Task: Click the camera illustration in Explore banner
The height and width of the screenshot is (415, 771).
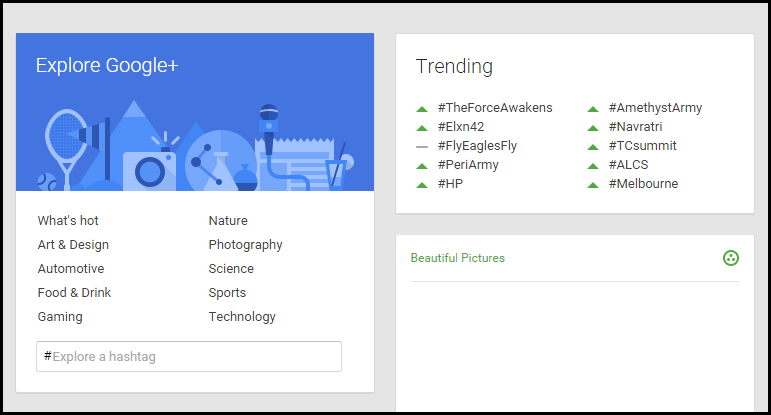Action: (x=149, y=170)
